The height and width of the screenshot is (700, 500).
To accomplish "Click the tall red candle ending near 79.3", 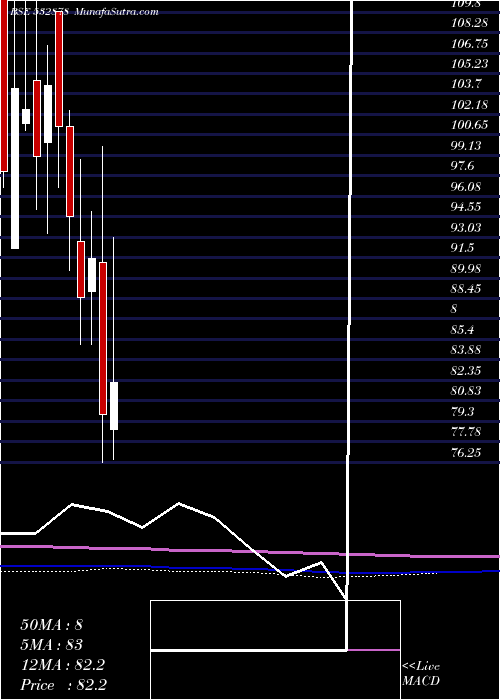I will [x=103, y=338].
